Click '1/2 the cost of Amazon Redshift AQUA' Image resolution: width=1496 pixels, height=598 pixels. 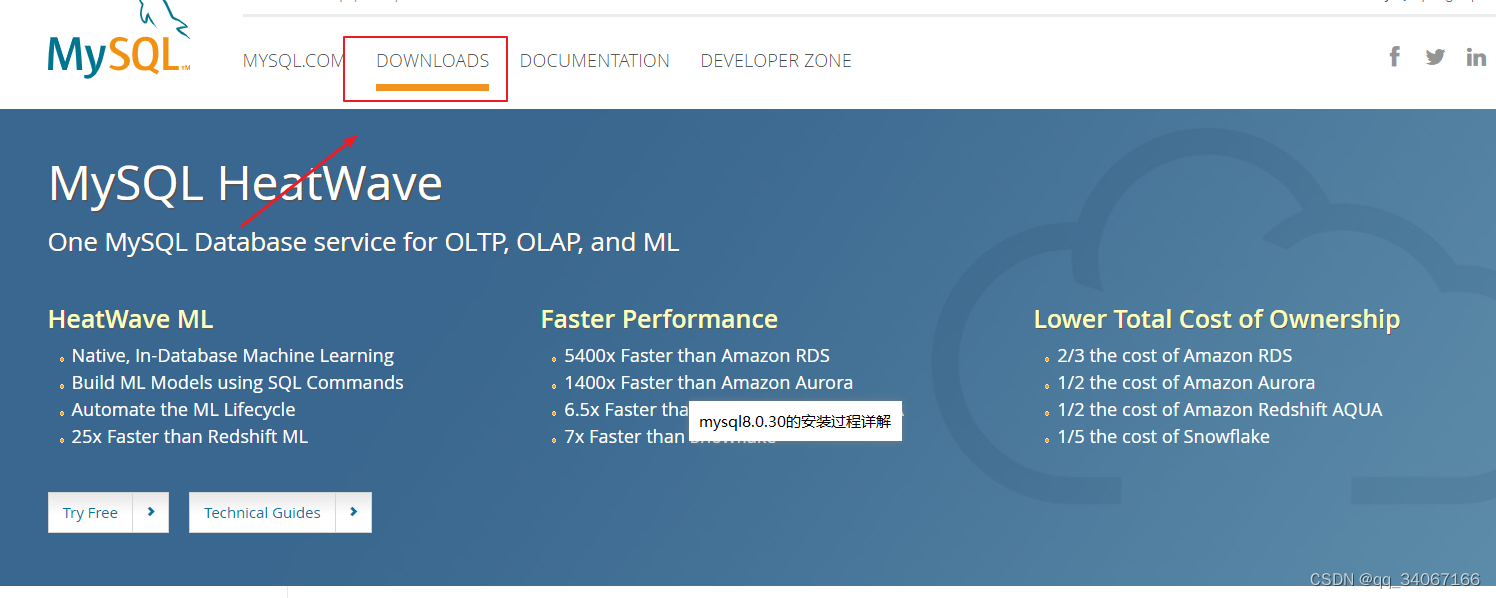tap(1220, 410)
